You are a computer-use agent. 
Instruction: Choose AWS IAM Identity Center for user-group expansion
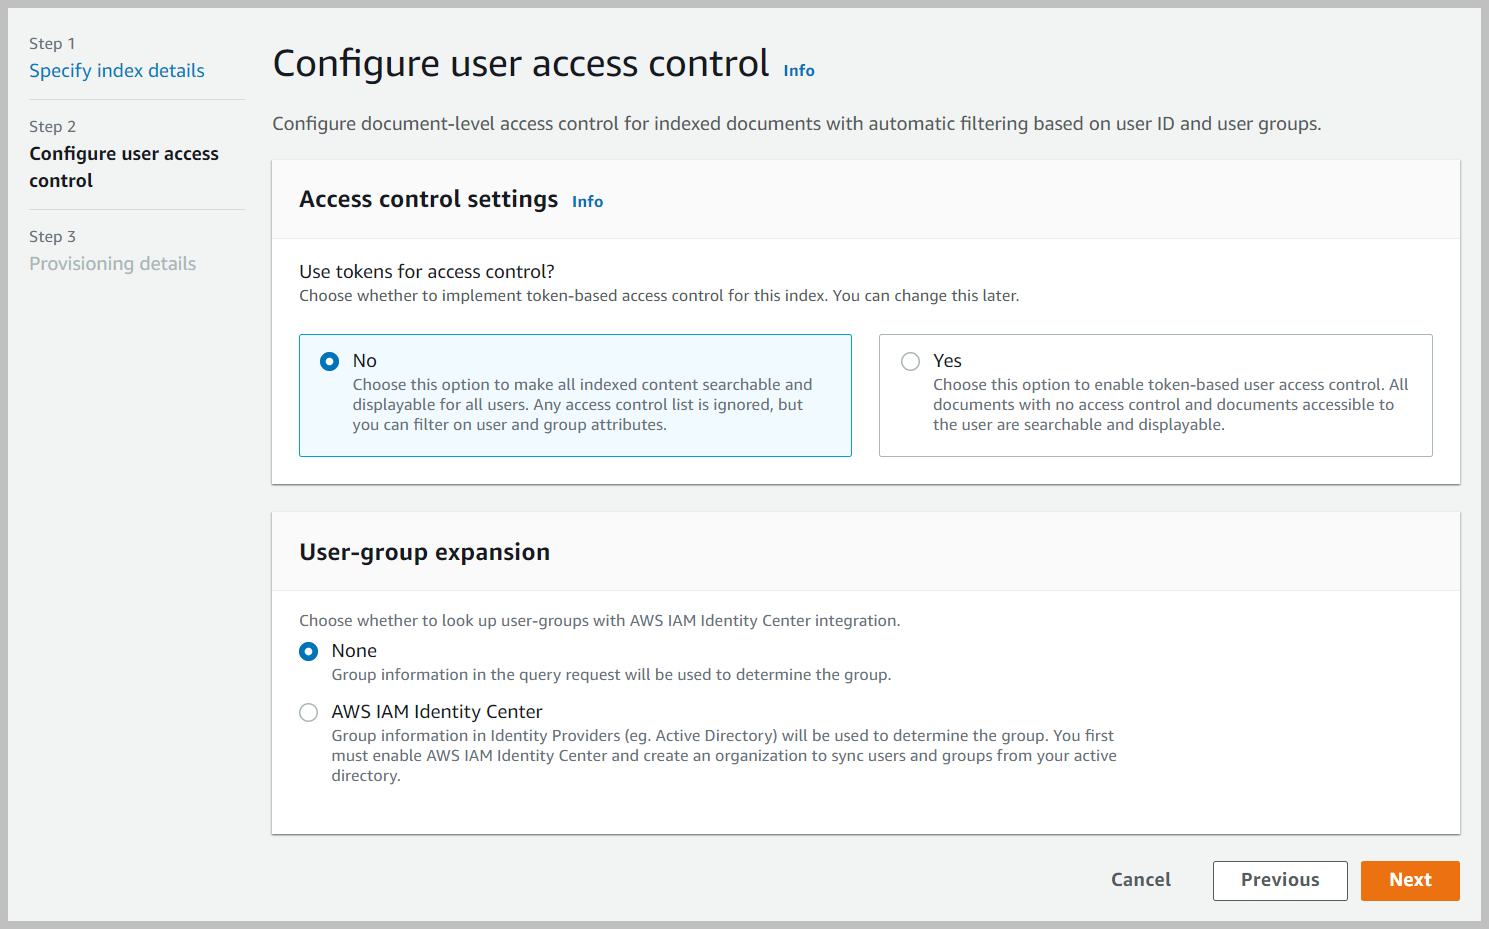coord(308,712)
